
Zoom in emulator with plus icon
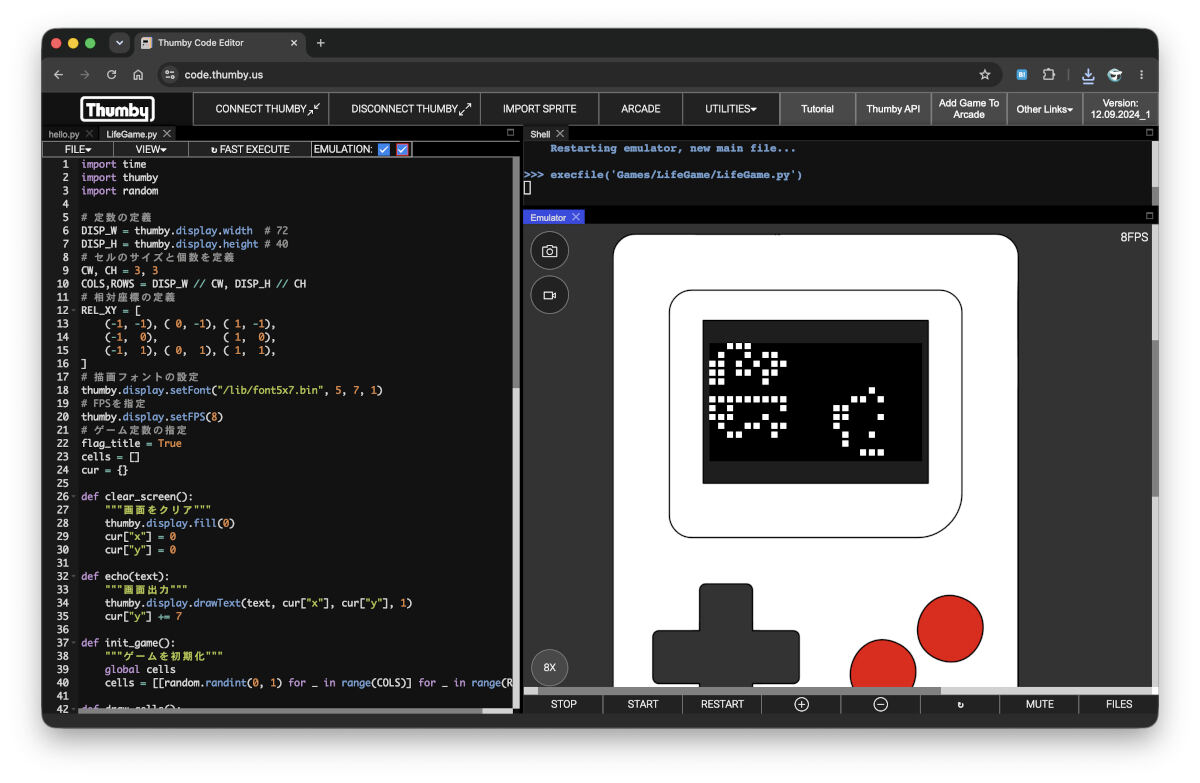[x=801, y=704]
